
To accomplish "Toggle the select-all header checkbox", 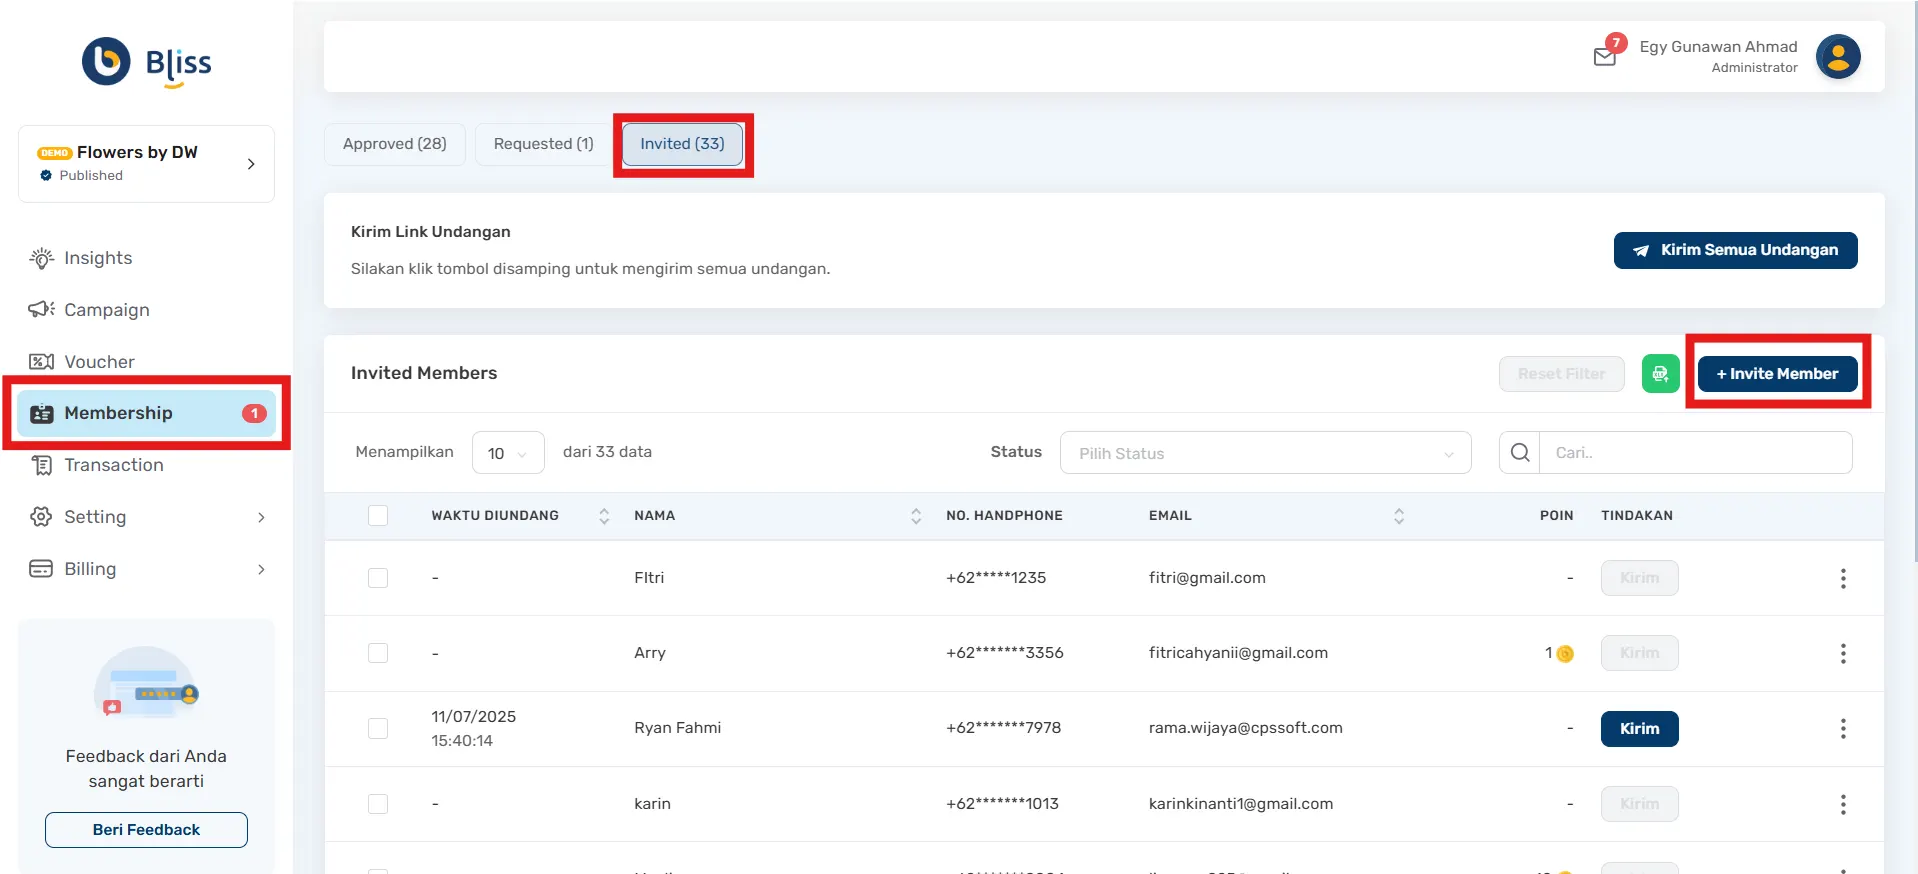I will pos(378,516).
